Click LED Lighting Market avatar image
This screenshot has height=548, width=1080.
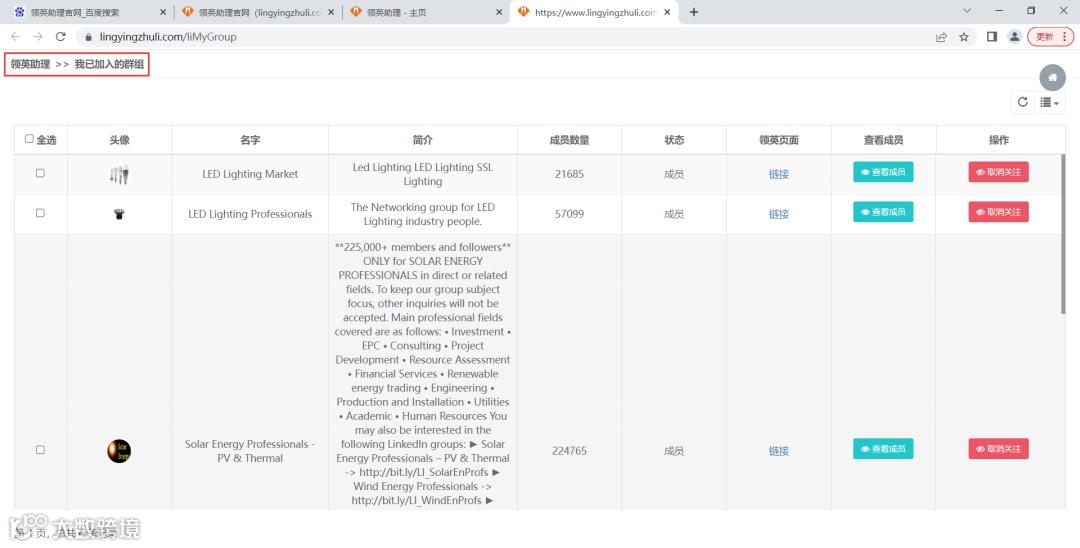pos(119,174)
